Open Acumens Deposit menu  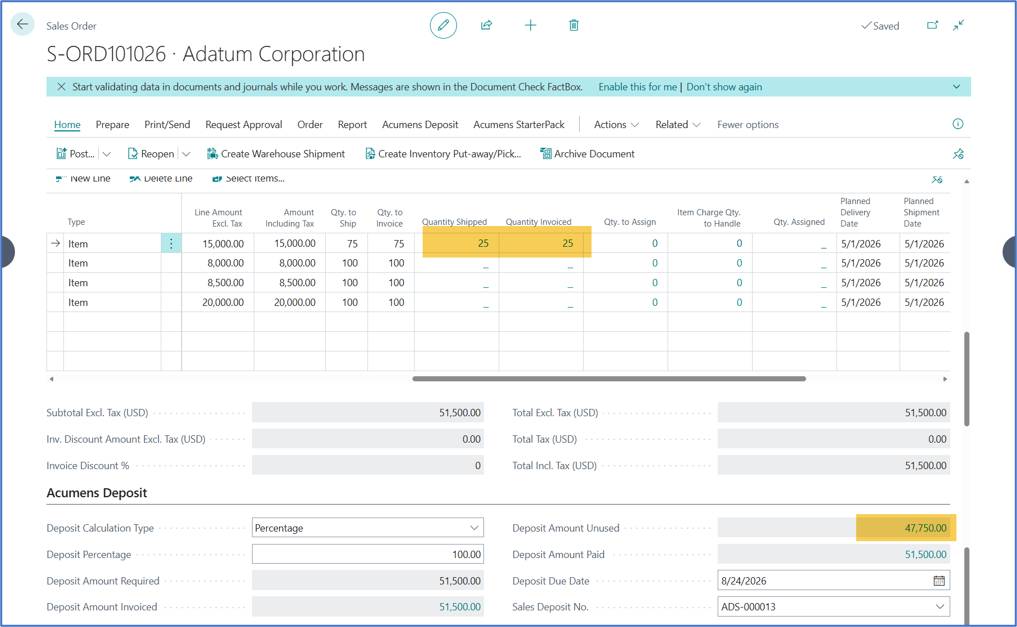pyautogui.click(x=420, y=124)
